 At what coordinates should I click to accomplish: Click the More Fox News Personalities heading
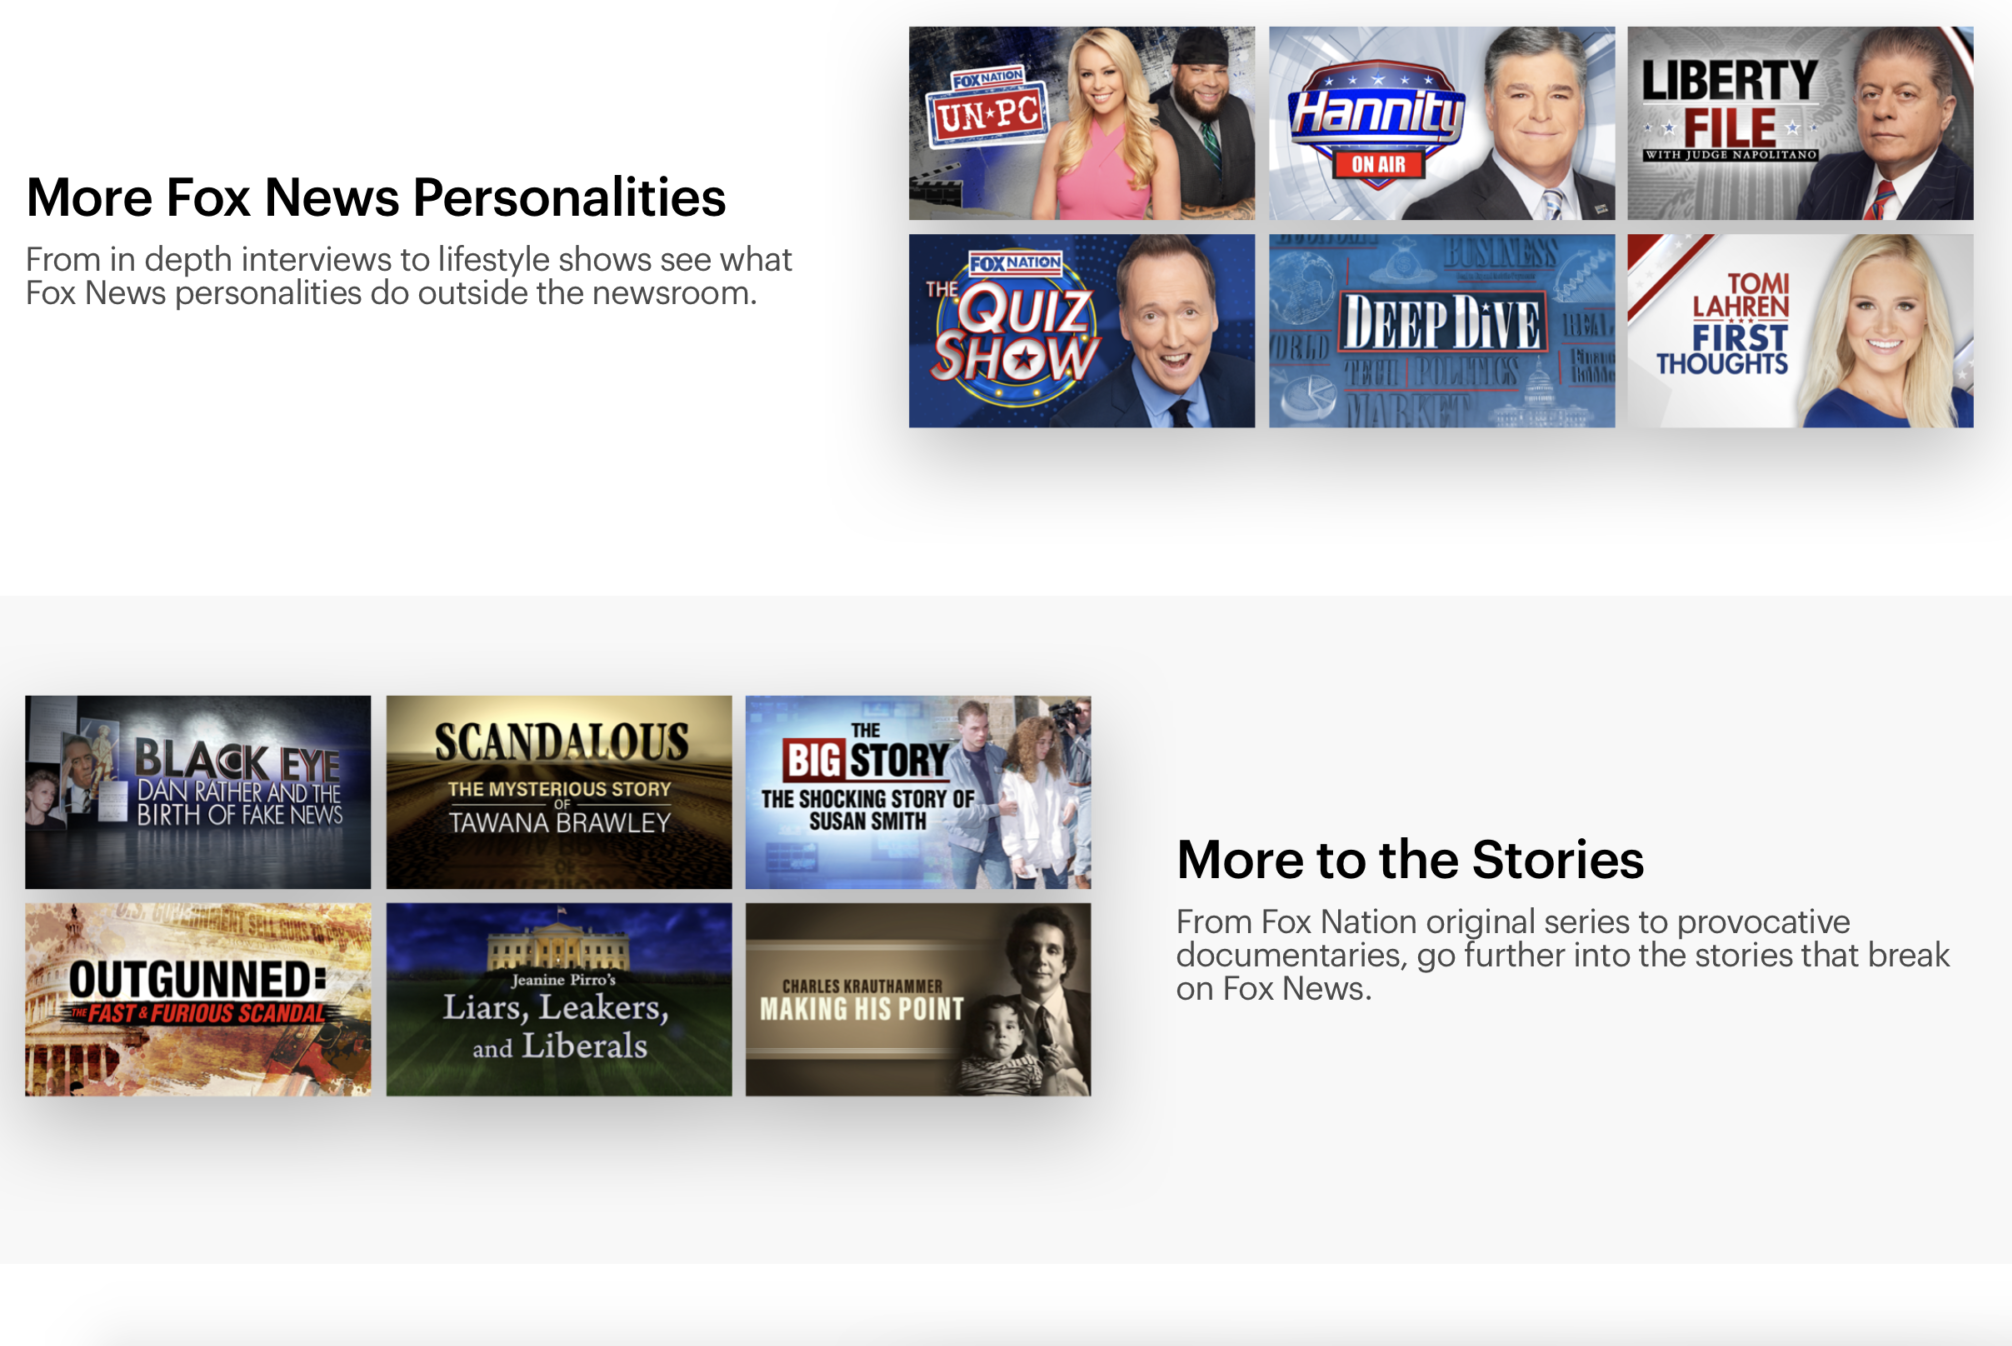376,197
